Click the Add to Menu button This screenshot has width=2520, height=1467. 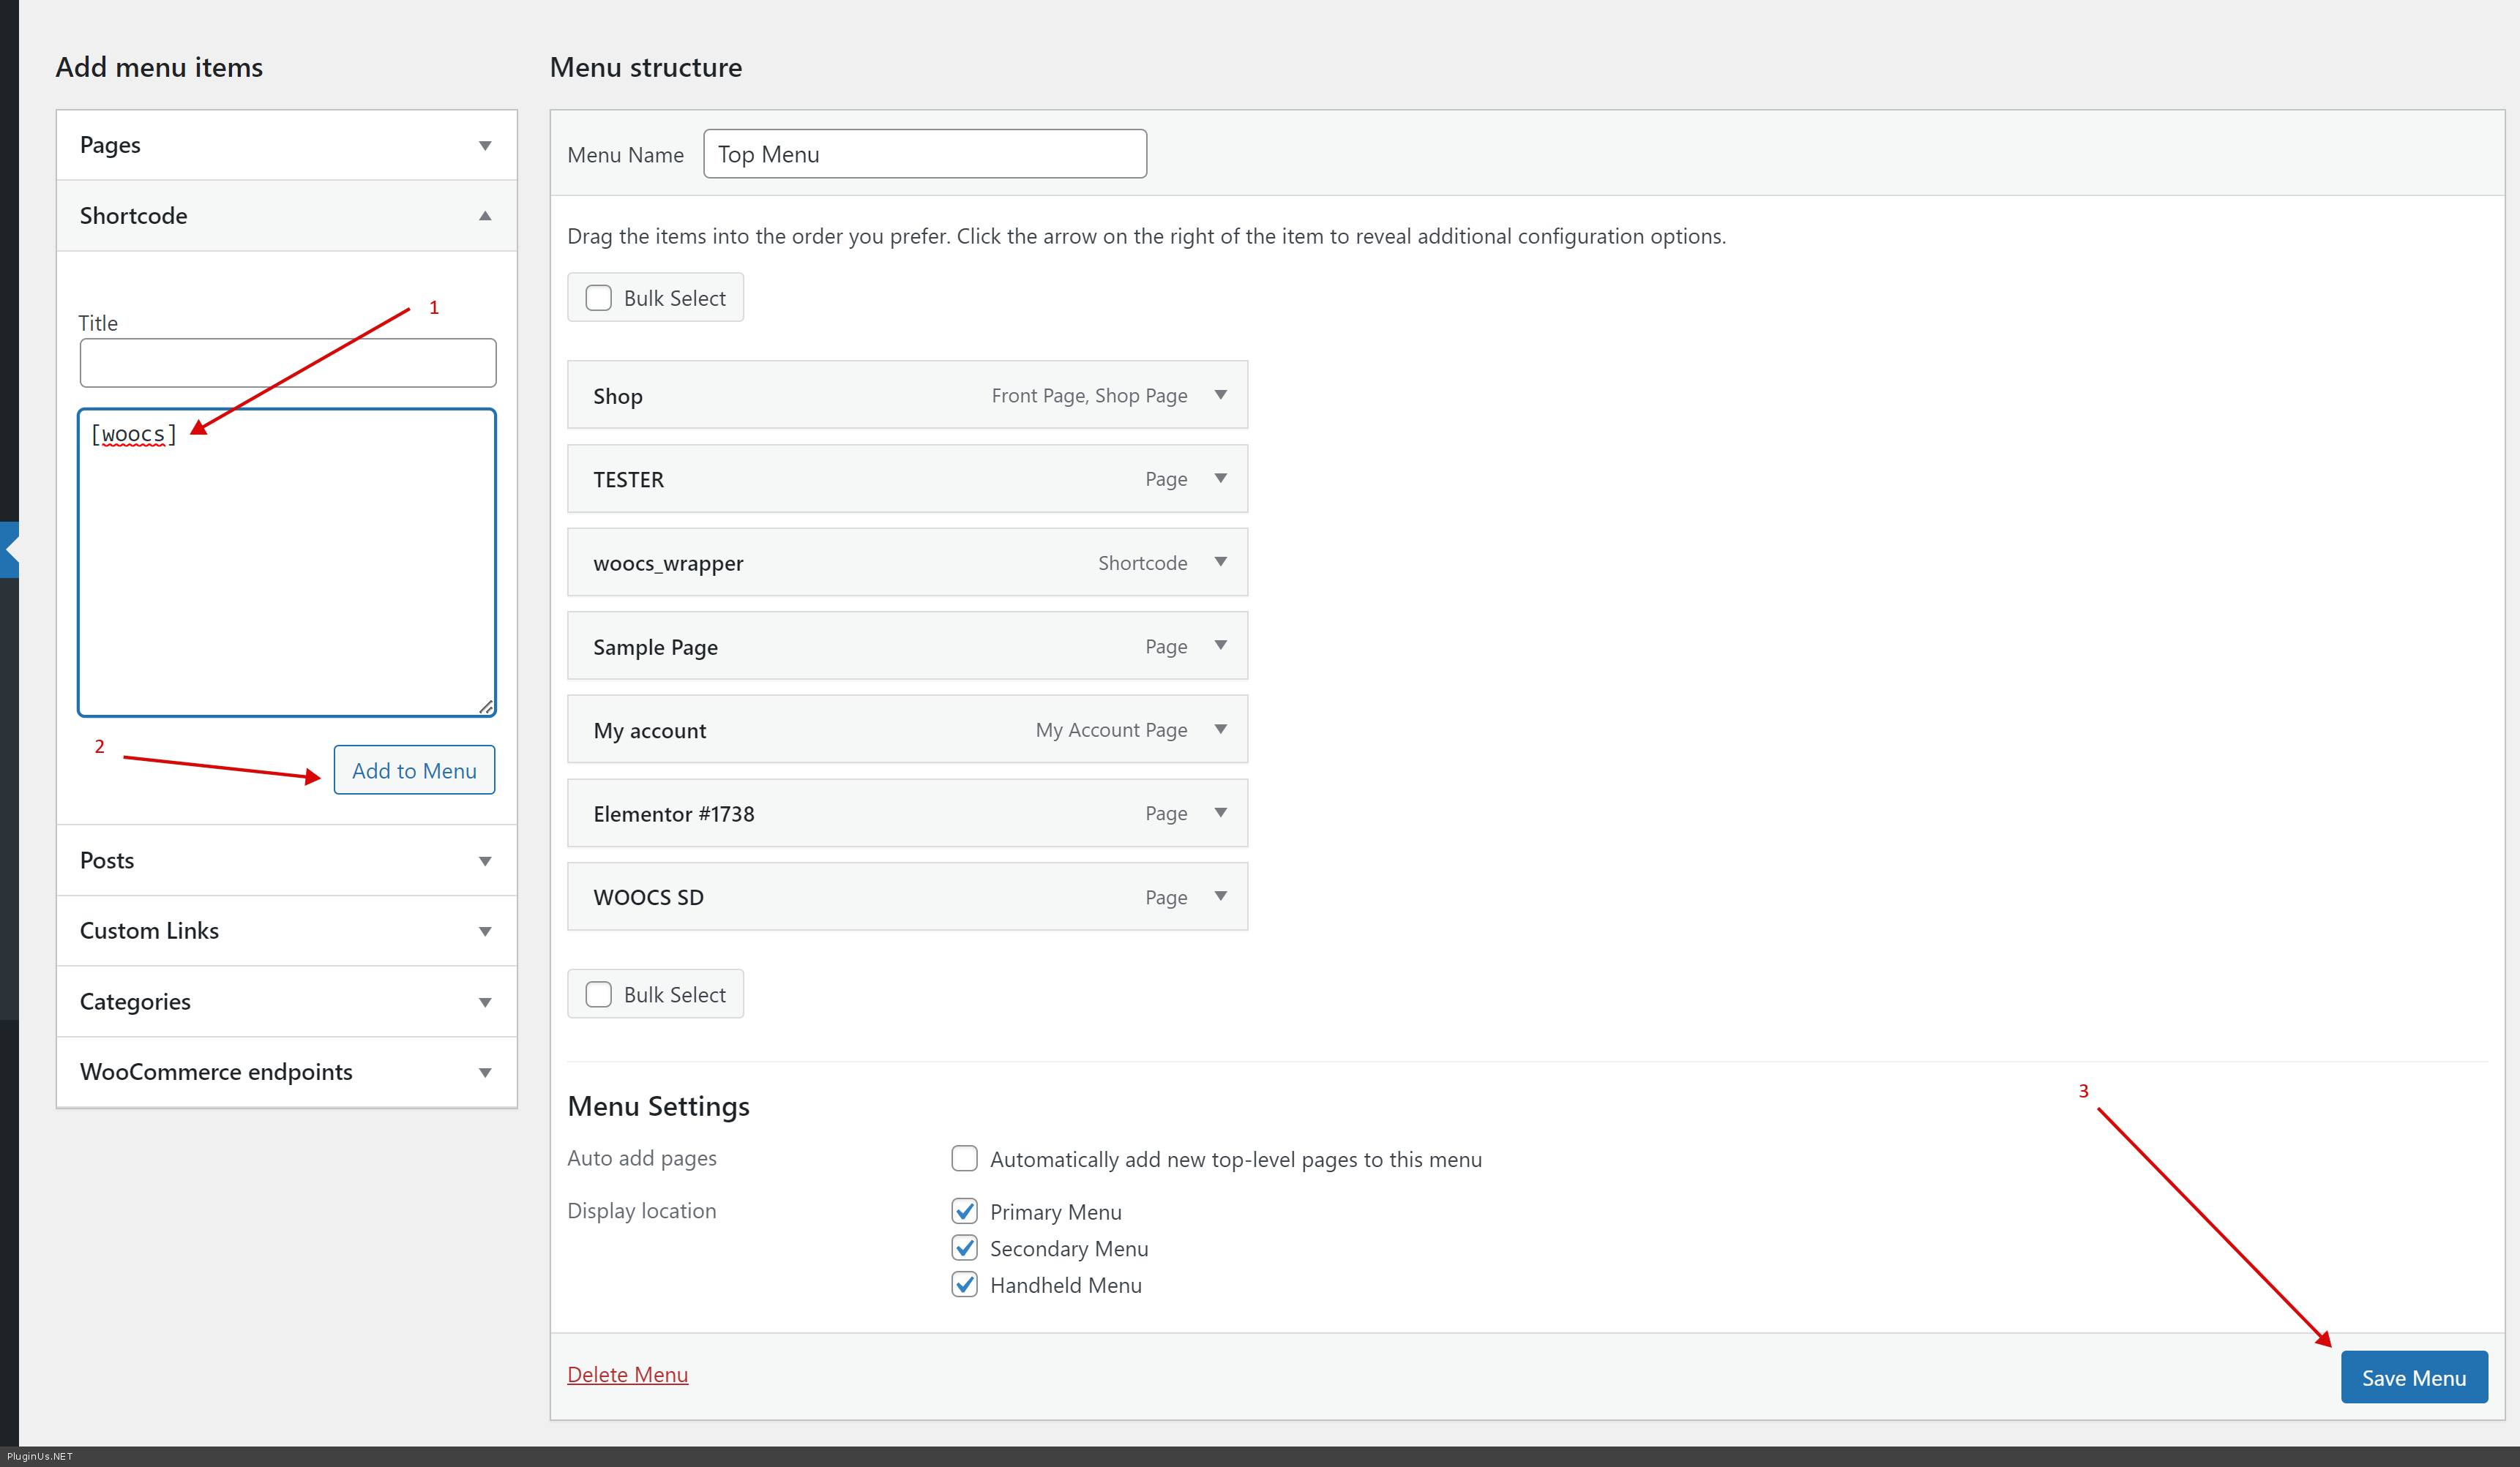coord(414,770)
